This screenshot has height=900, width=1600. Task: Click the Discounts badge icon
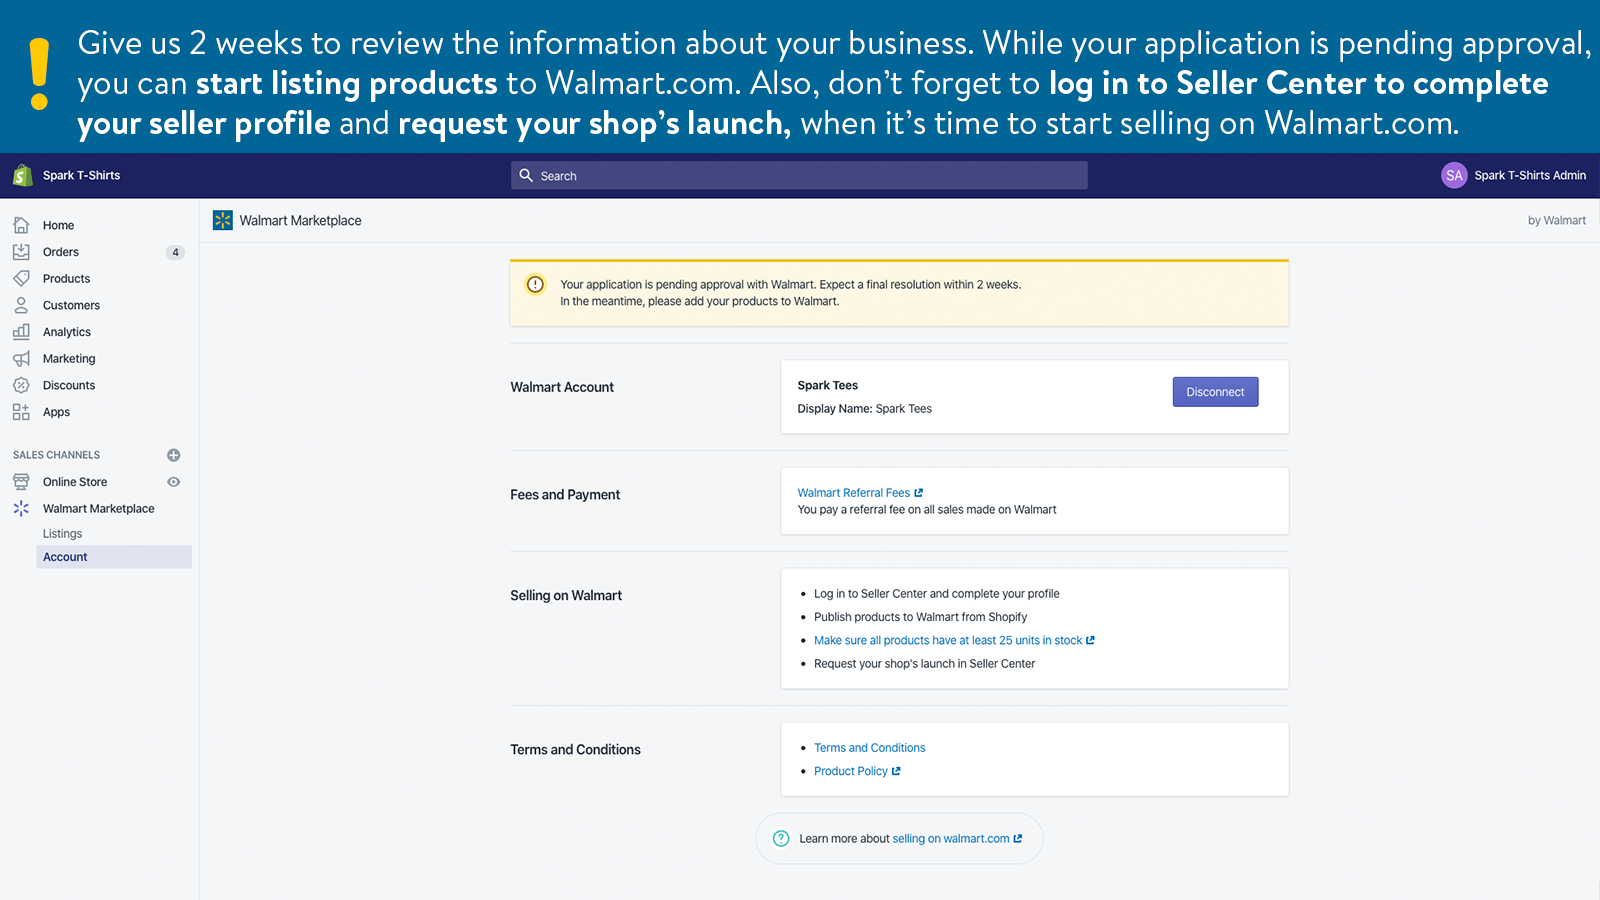pos(21,385)
